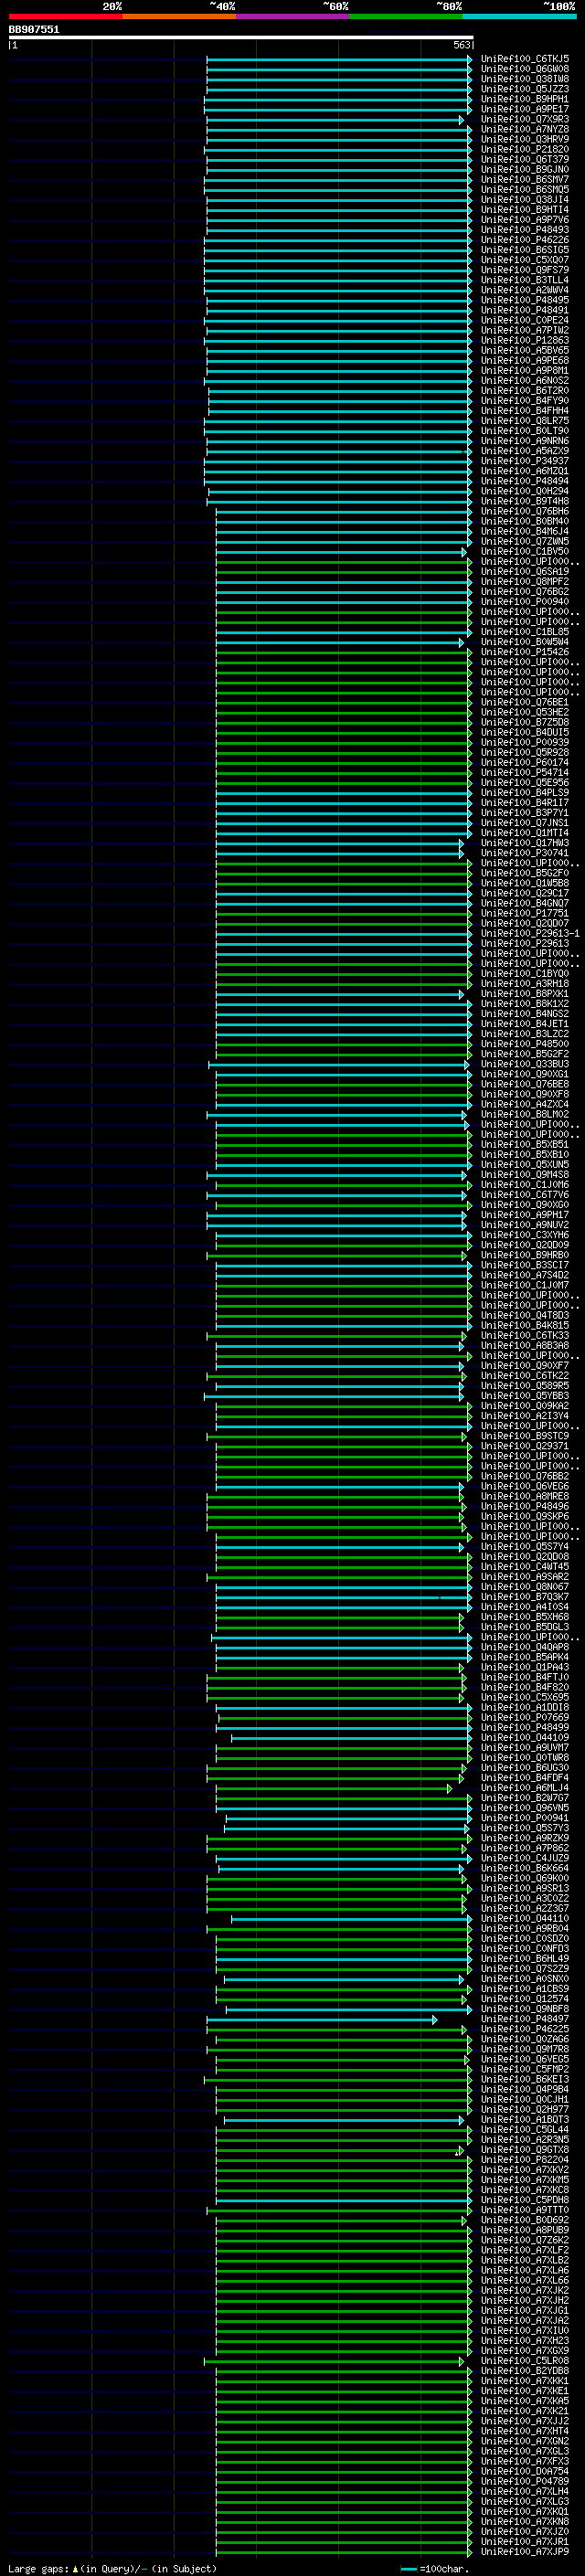Click the query end position 563
Viewport: 585px width, 2576px height.
(462, 45)
